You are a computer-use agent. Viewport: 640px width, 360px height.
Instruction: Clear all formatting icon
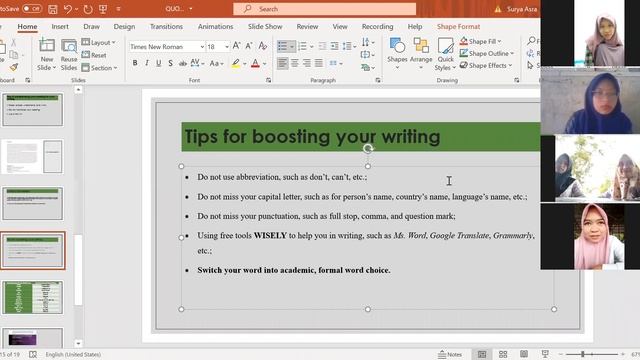click(262, 46)
